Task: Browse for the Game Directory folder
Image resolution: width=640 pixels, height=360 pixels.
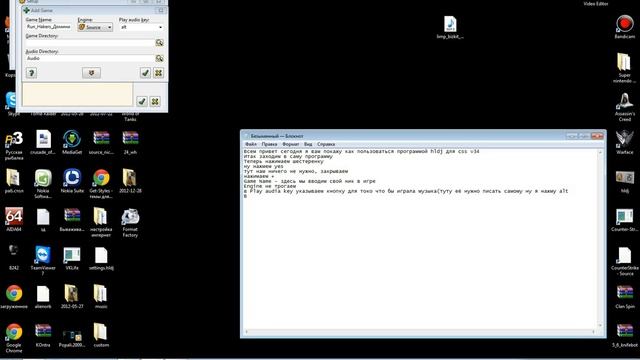Action: [160, 43]
